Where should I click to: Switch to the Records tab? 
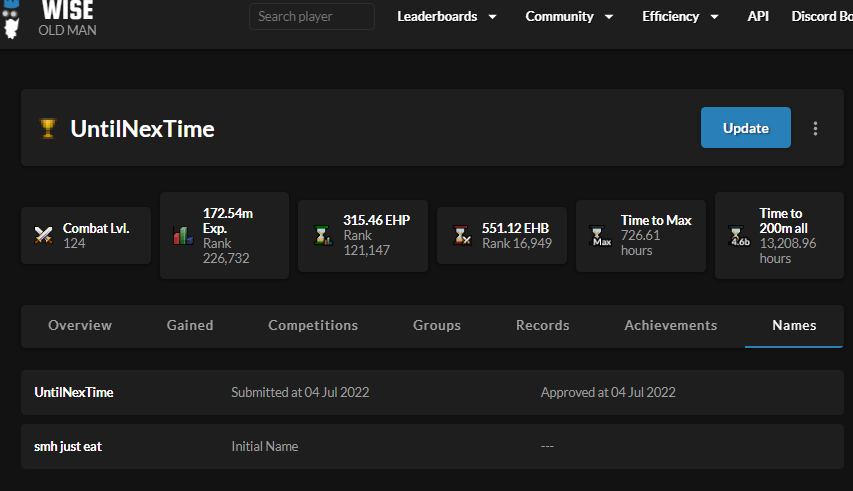pos(542,325)
